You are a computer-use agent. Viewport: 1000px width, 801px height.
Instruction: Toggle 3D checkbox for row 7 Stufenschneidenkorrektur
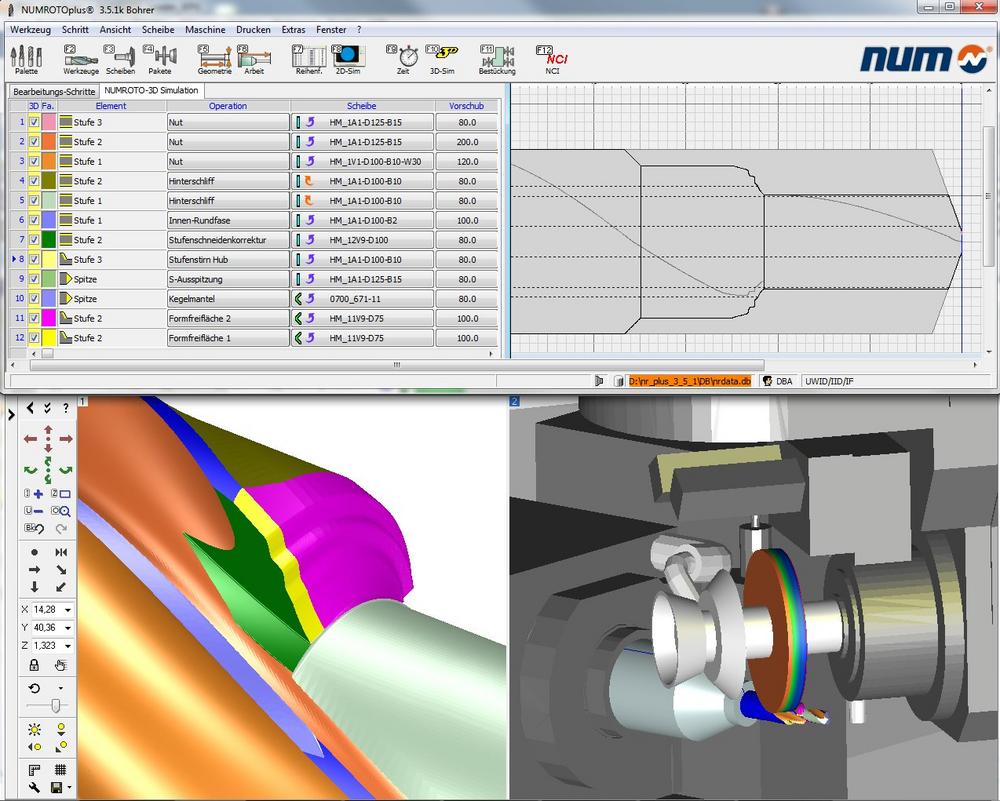(x=34, y=240)
